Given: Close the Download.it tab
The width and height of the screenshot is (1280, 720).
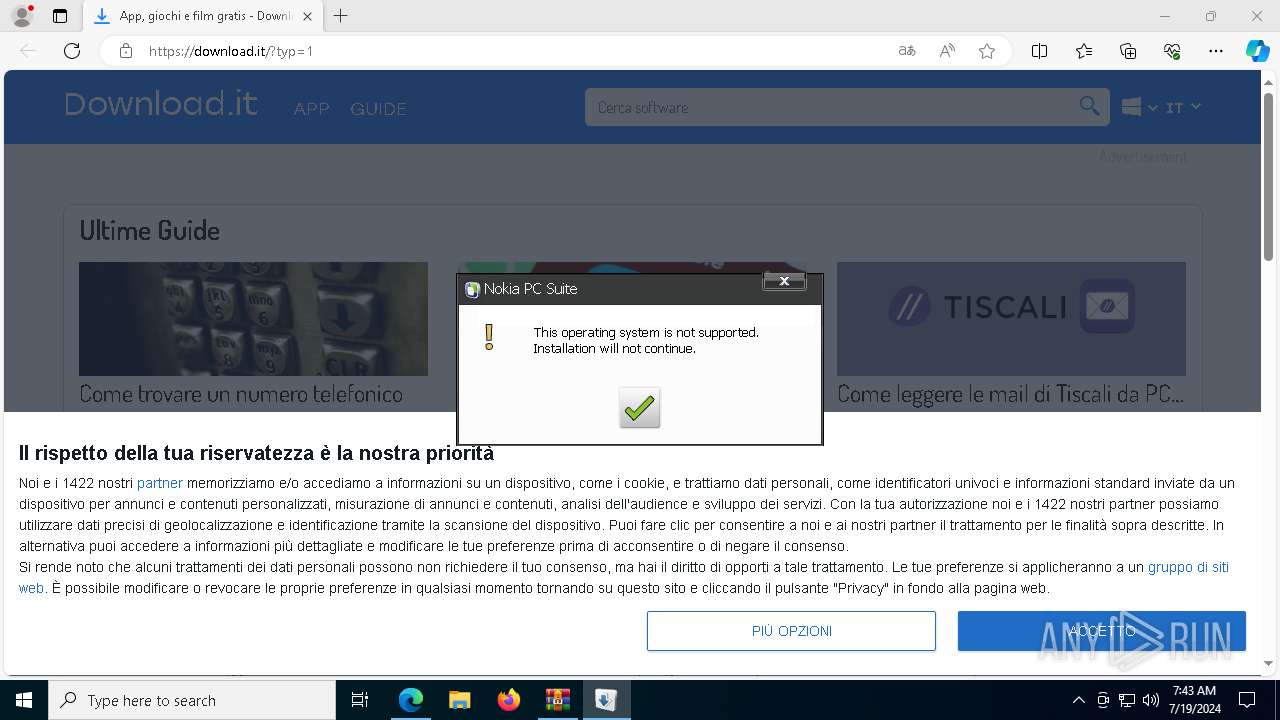Looking at the screenshot, I should (307, 16).
